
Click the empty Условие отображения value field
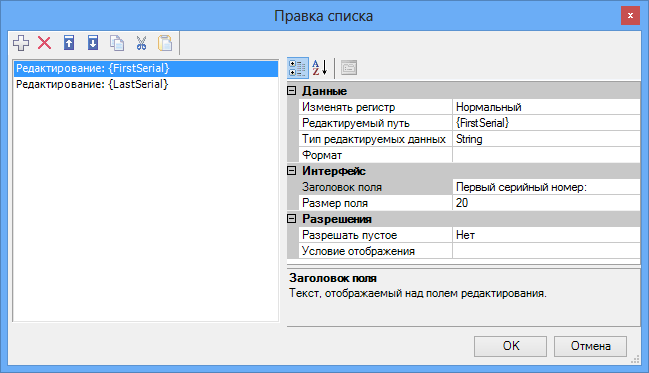click(x=546, y=251)
